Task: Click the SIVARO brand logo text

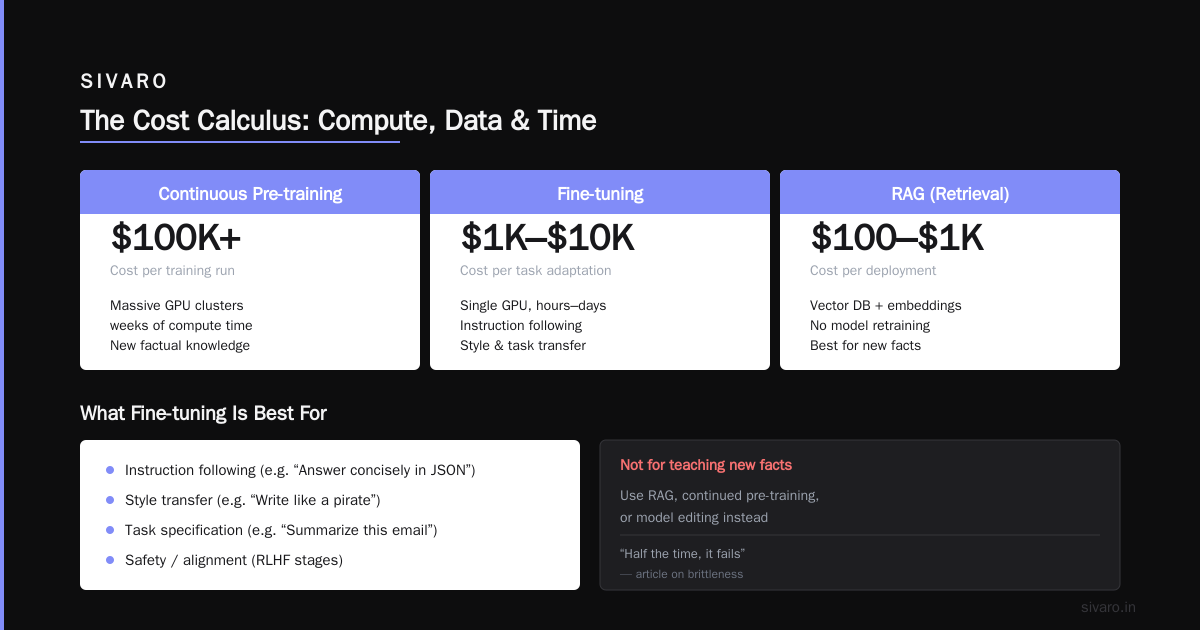Action: click(124, 81)
